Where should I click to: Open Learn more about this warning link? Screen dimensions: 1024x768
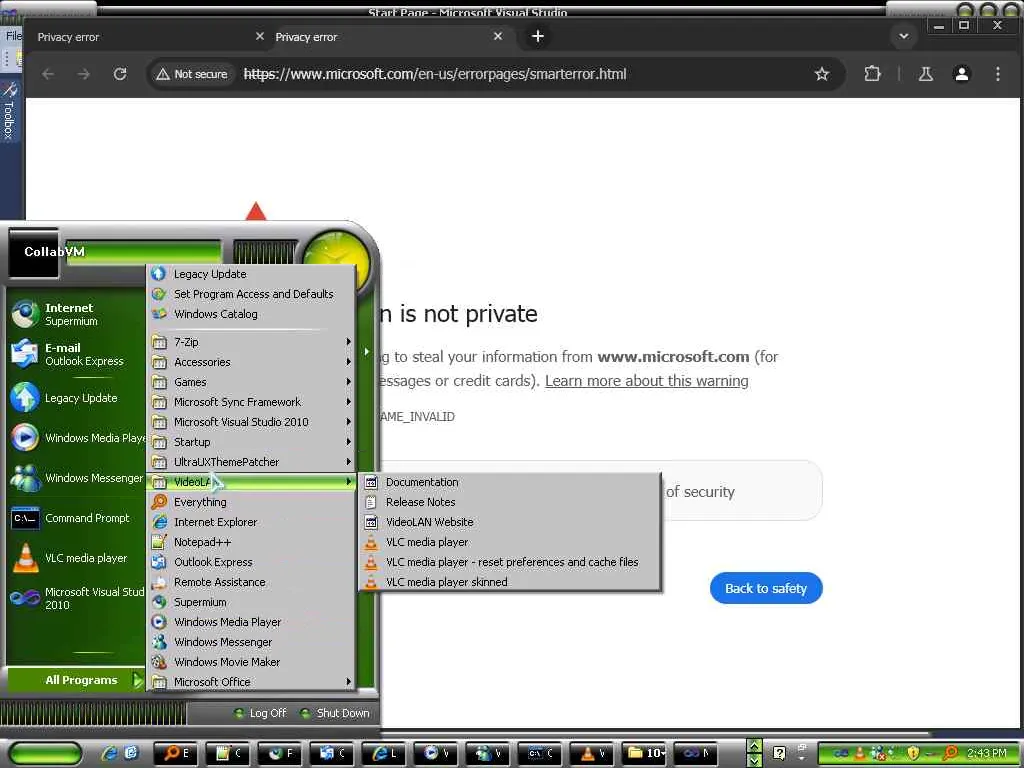tap(647, 381)
